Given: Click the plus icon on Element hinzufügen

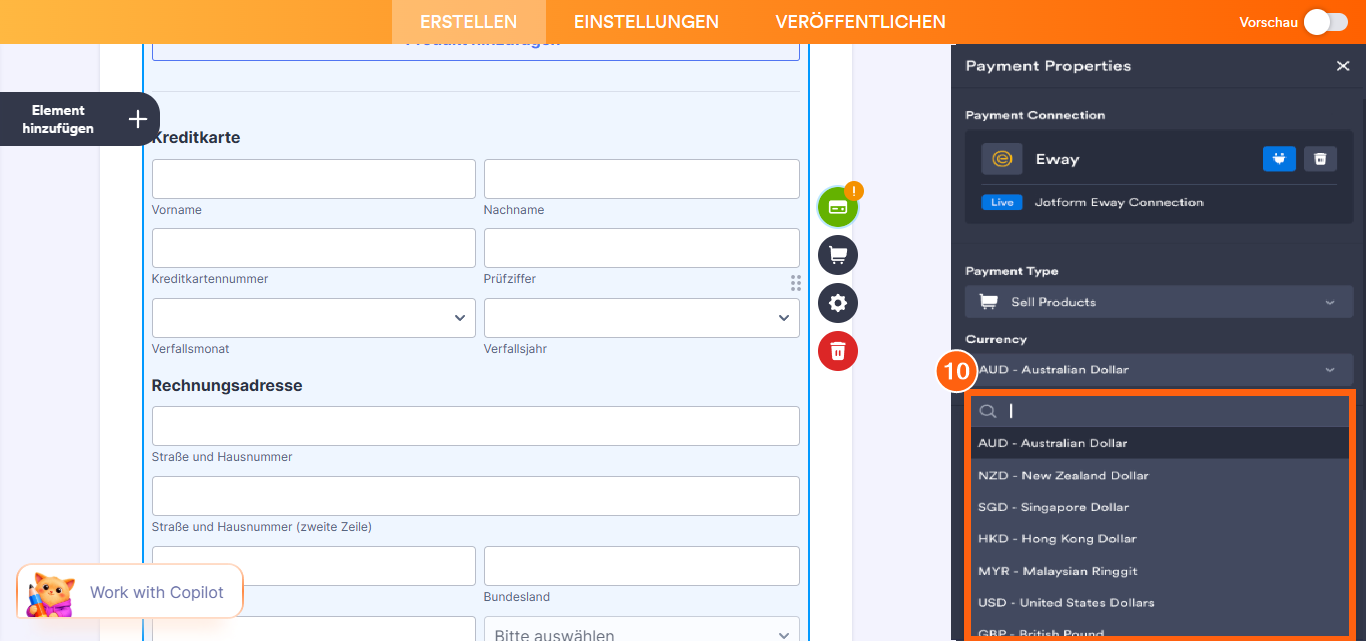Looking at the screenshot, I should [137, 118].
